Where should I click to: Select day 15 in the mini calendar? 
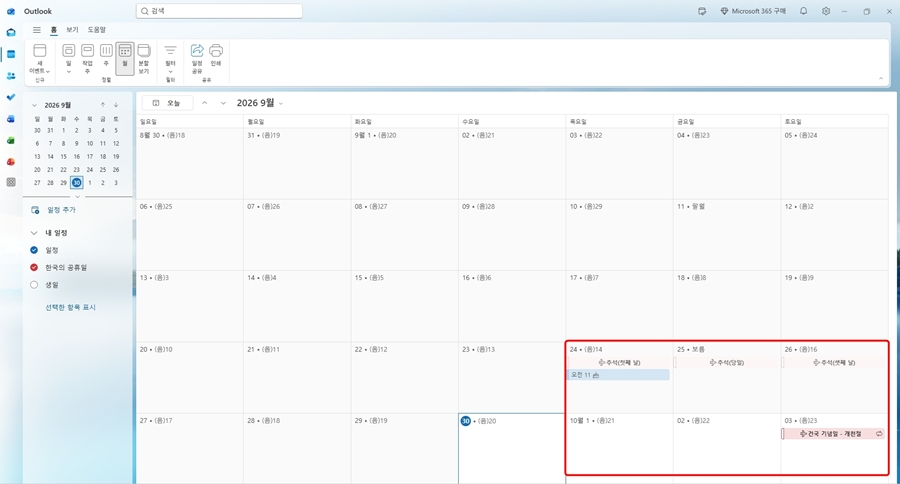(x=63, y=156)
